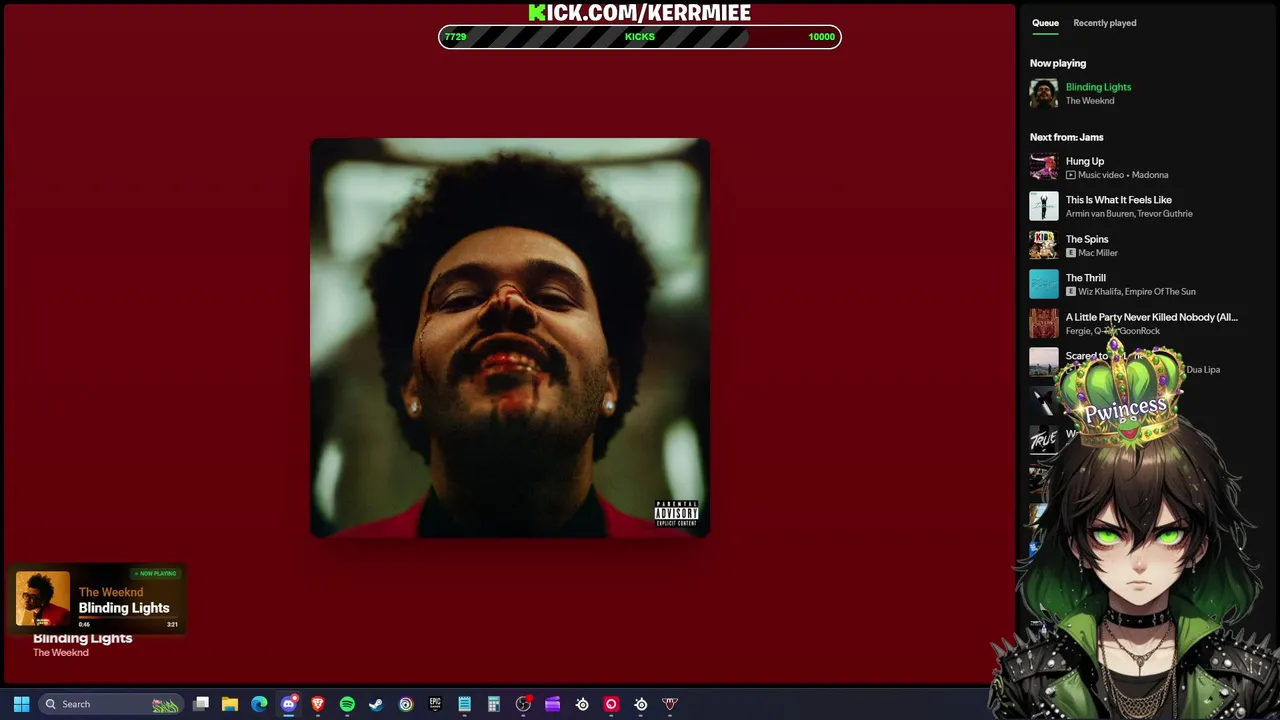Open the red V-shaped taskbar icon
The height and width of the screenshot is (720, 1280).
(x=670, y=704)
